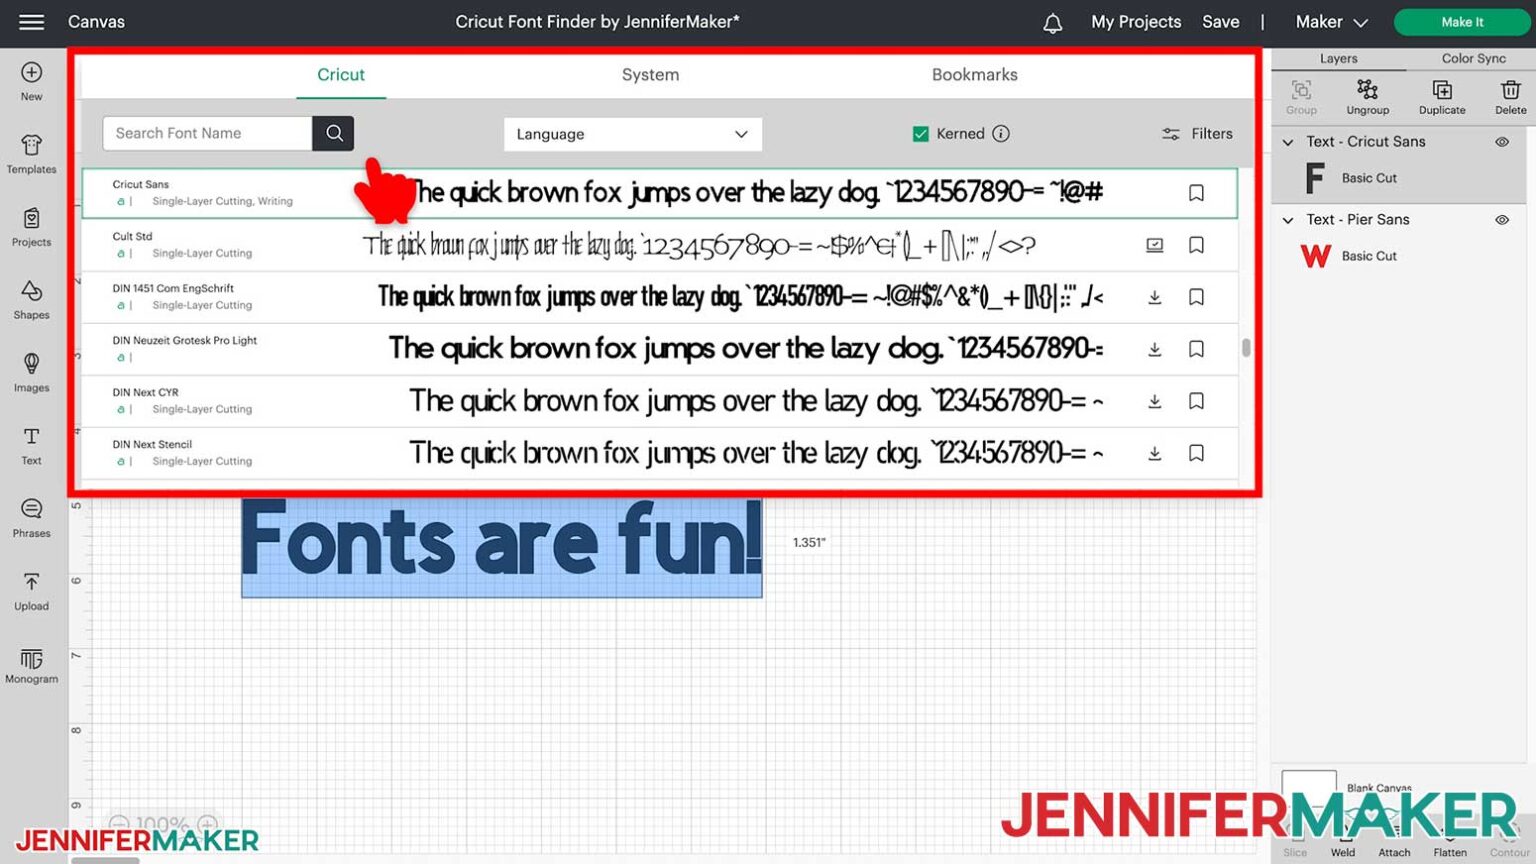Open notifications bell
This screenshot has height=864, width=1536.
click(1052, 23)
